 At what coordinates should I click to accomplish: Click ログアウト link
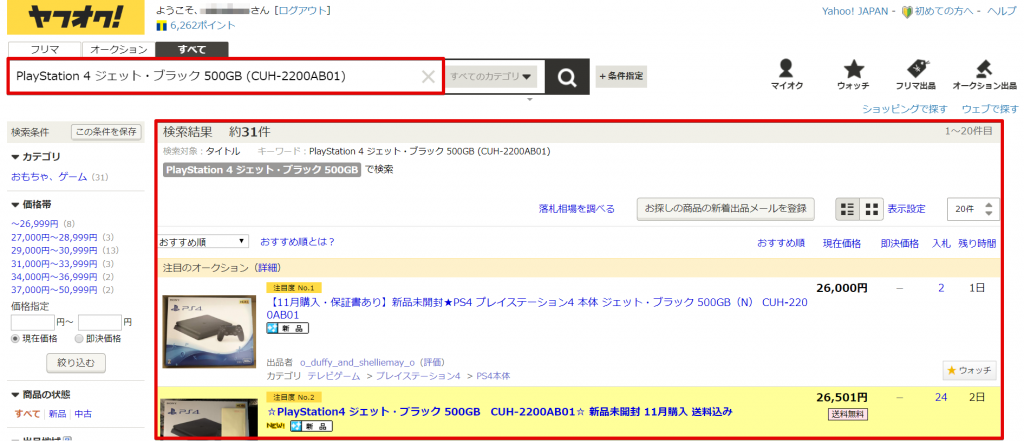[x=302, y=10]
